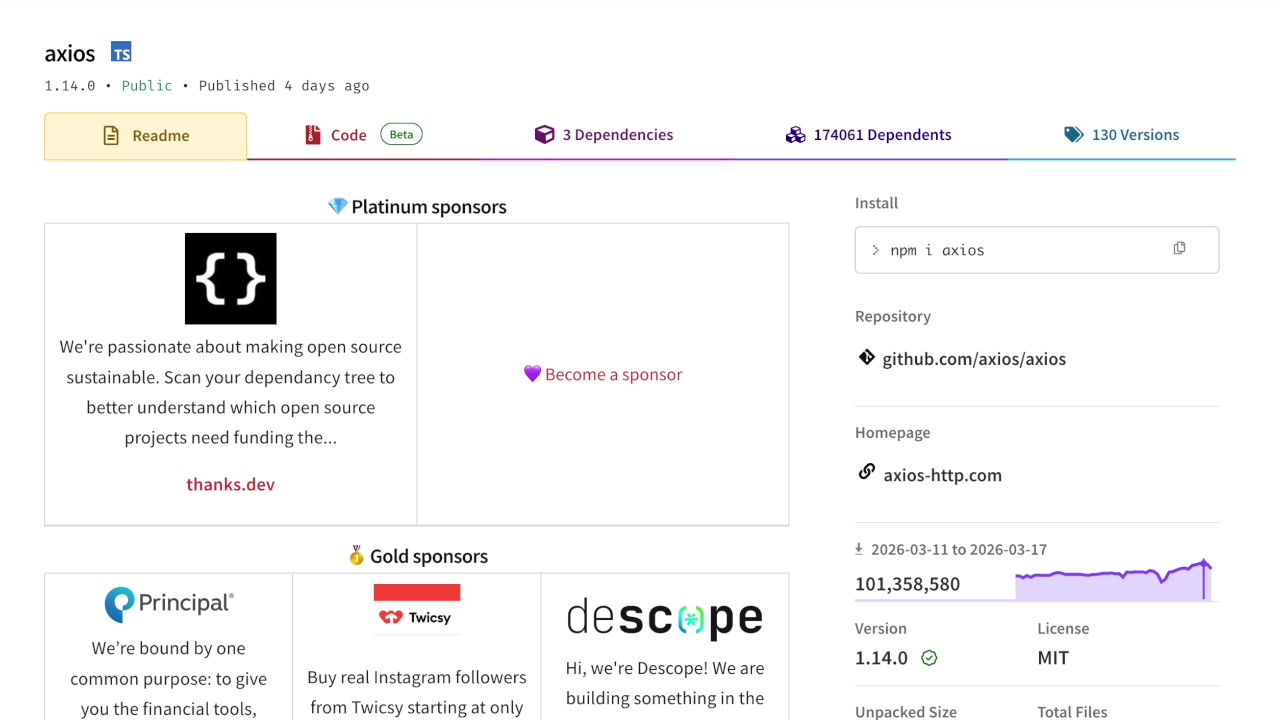
Task: Click the TypeScript badge next to axios
Action: click(120, 51)
